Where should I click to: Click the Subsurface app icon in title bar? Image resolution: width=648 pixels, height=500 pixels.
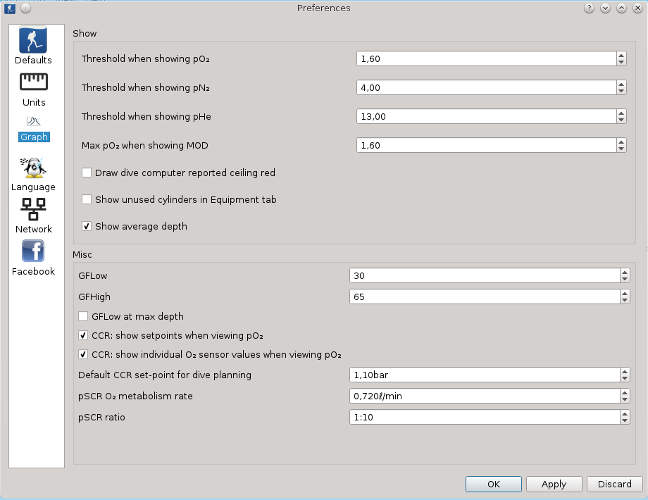10,8
